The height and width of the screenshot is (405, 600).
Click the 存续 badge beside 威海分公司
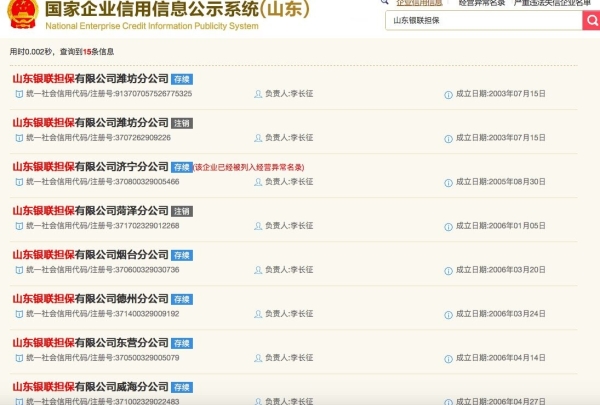[182, 387]
